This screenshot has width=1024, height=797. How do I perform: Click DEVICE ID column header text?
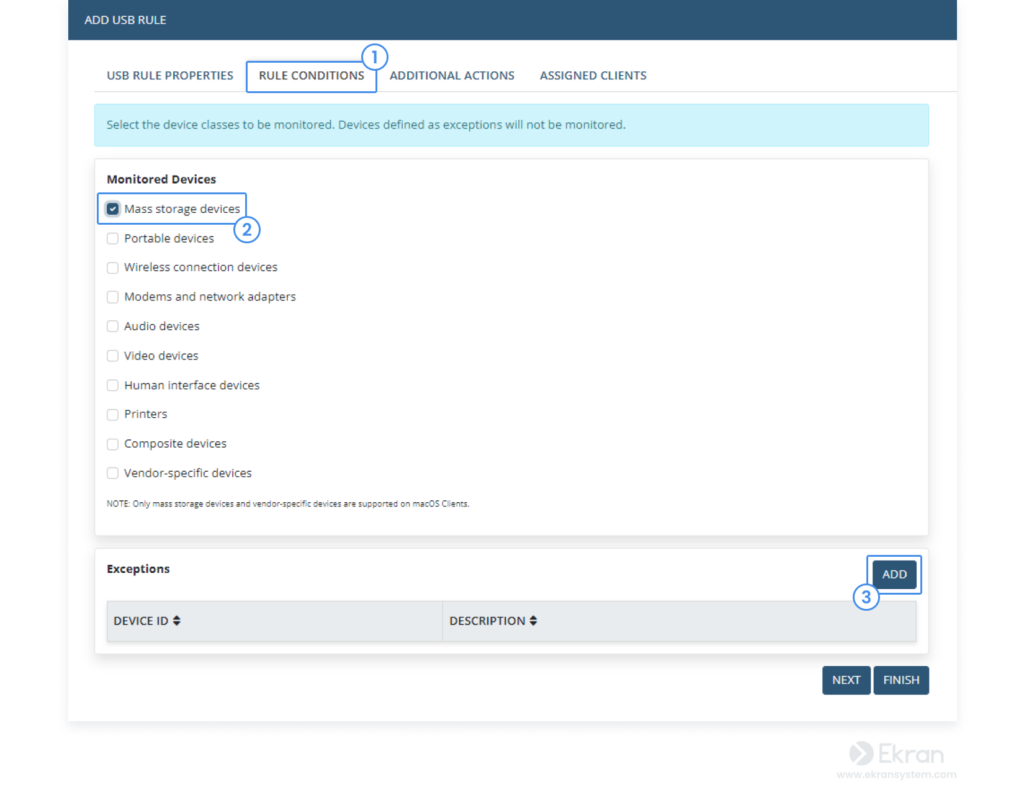point(141,621)
